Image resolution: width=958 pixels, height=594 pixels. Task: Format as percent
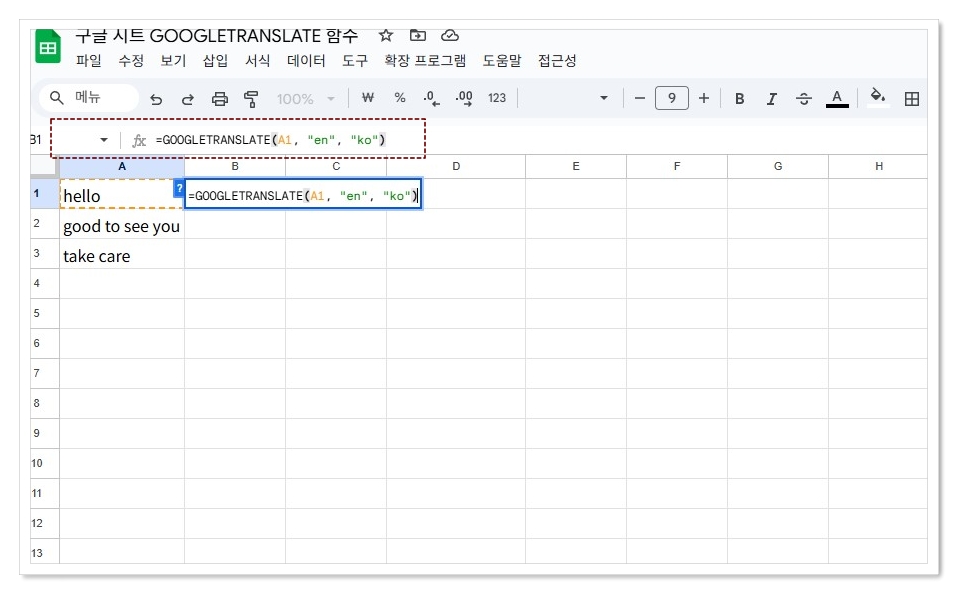[400, 98]
